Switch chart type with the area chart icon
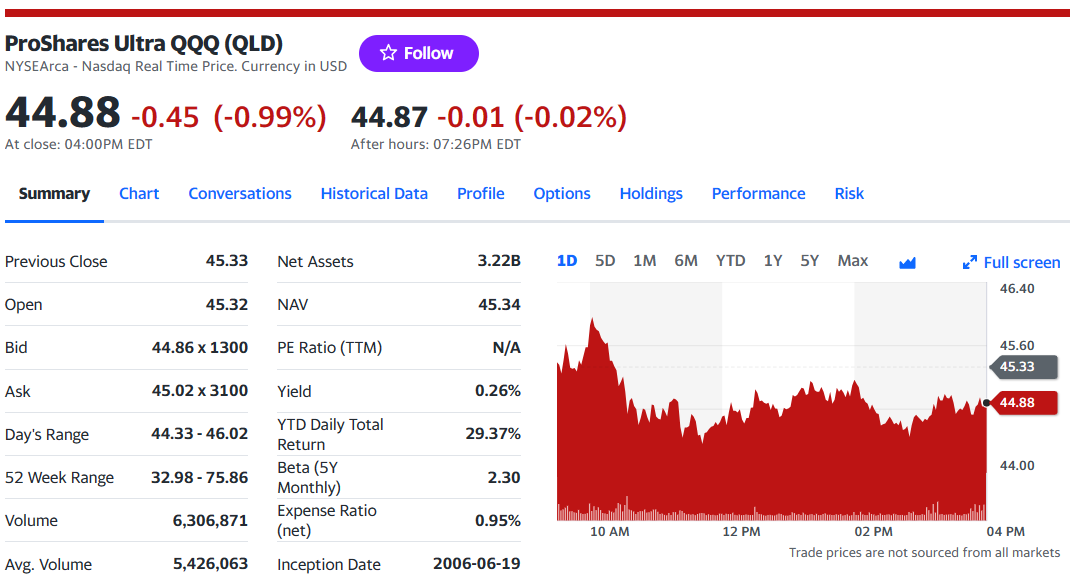1070x584 pixels. pos(907,263)
